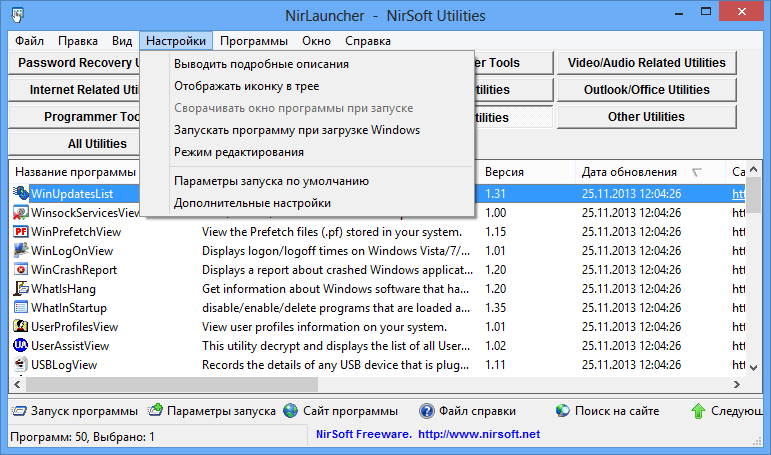Viewport: 771px width, 455px height.
Task: Click the WinCrashReport row icon
Action: [x=21, y=270]
